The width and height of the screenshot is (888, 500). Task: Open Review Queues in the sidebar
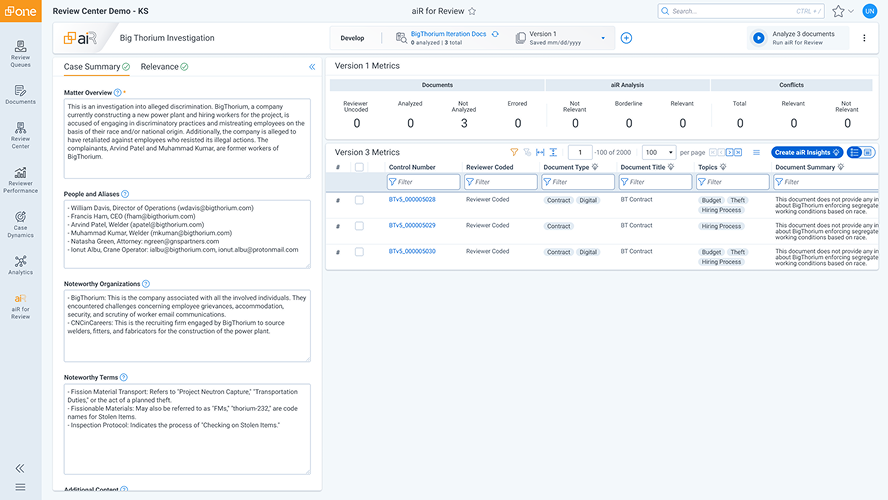click(20, 54)
